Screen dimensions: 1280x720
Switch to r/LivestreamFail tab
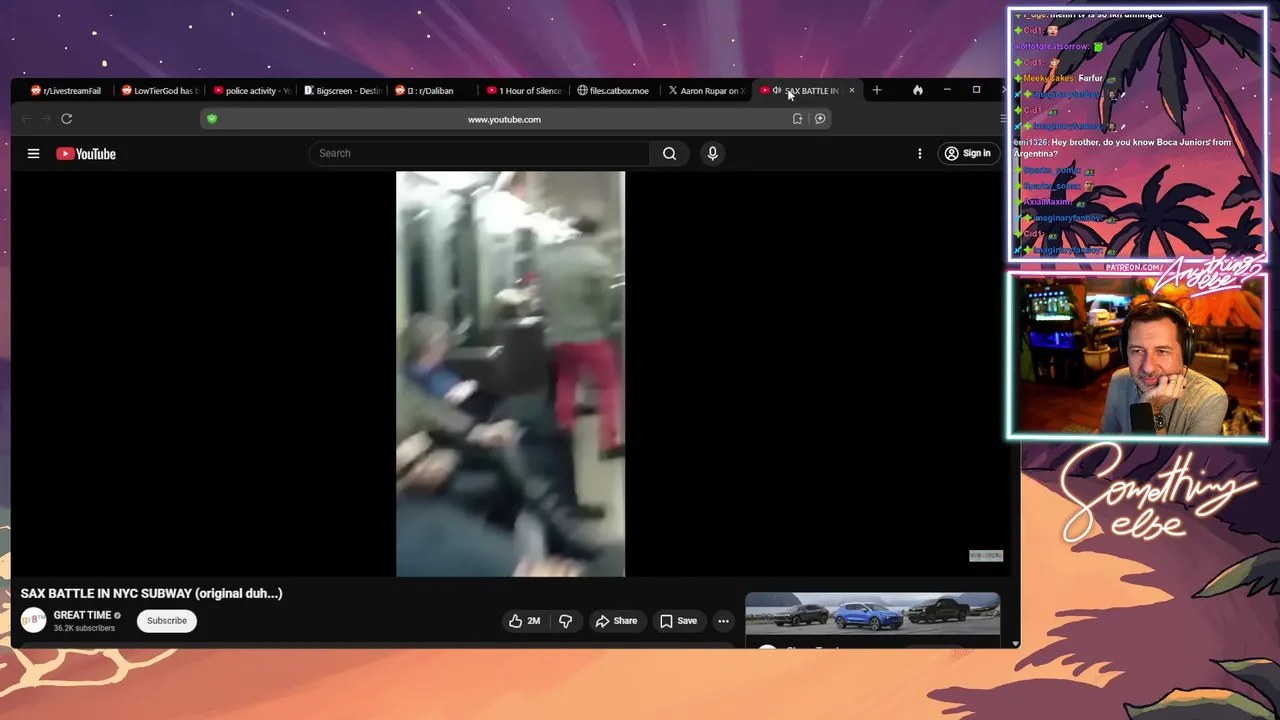coord(66,90)
